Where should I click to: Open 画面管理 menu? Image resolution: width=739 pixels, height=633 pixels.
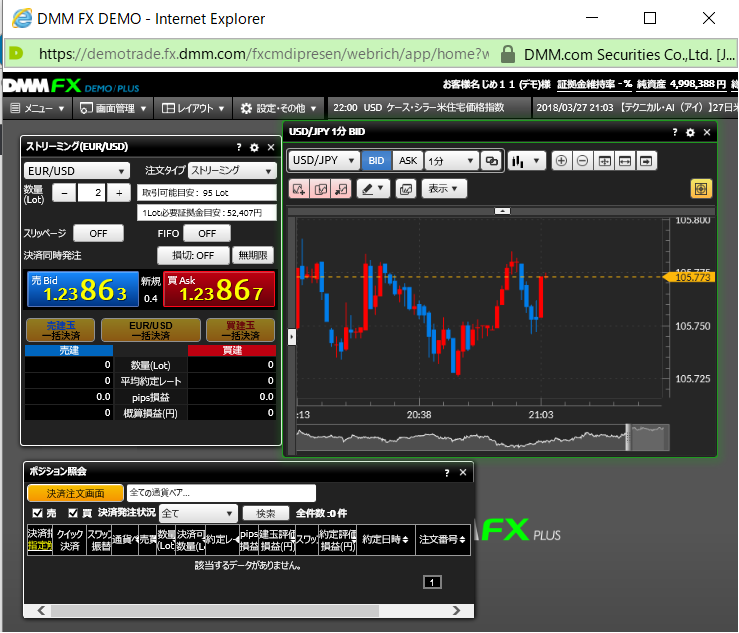113,108
